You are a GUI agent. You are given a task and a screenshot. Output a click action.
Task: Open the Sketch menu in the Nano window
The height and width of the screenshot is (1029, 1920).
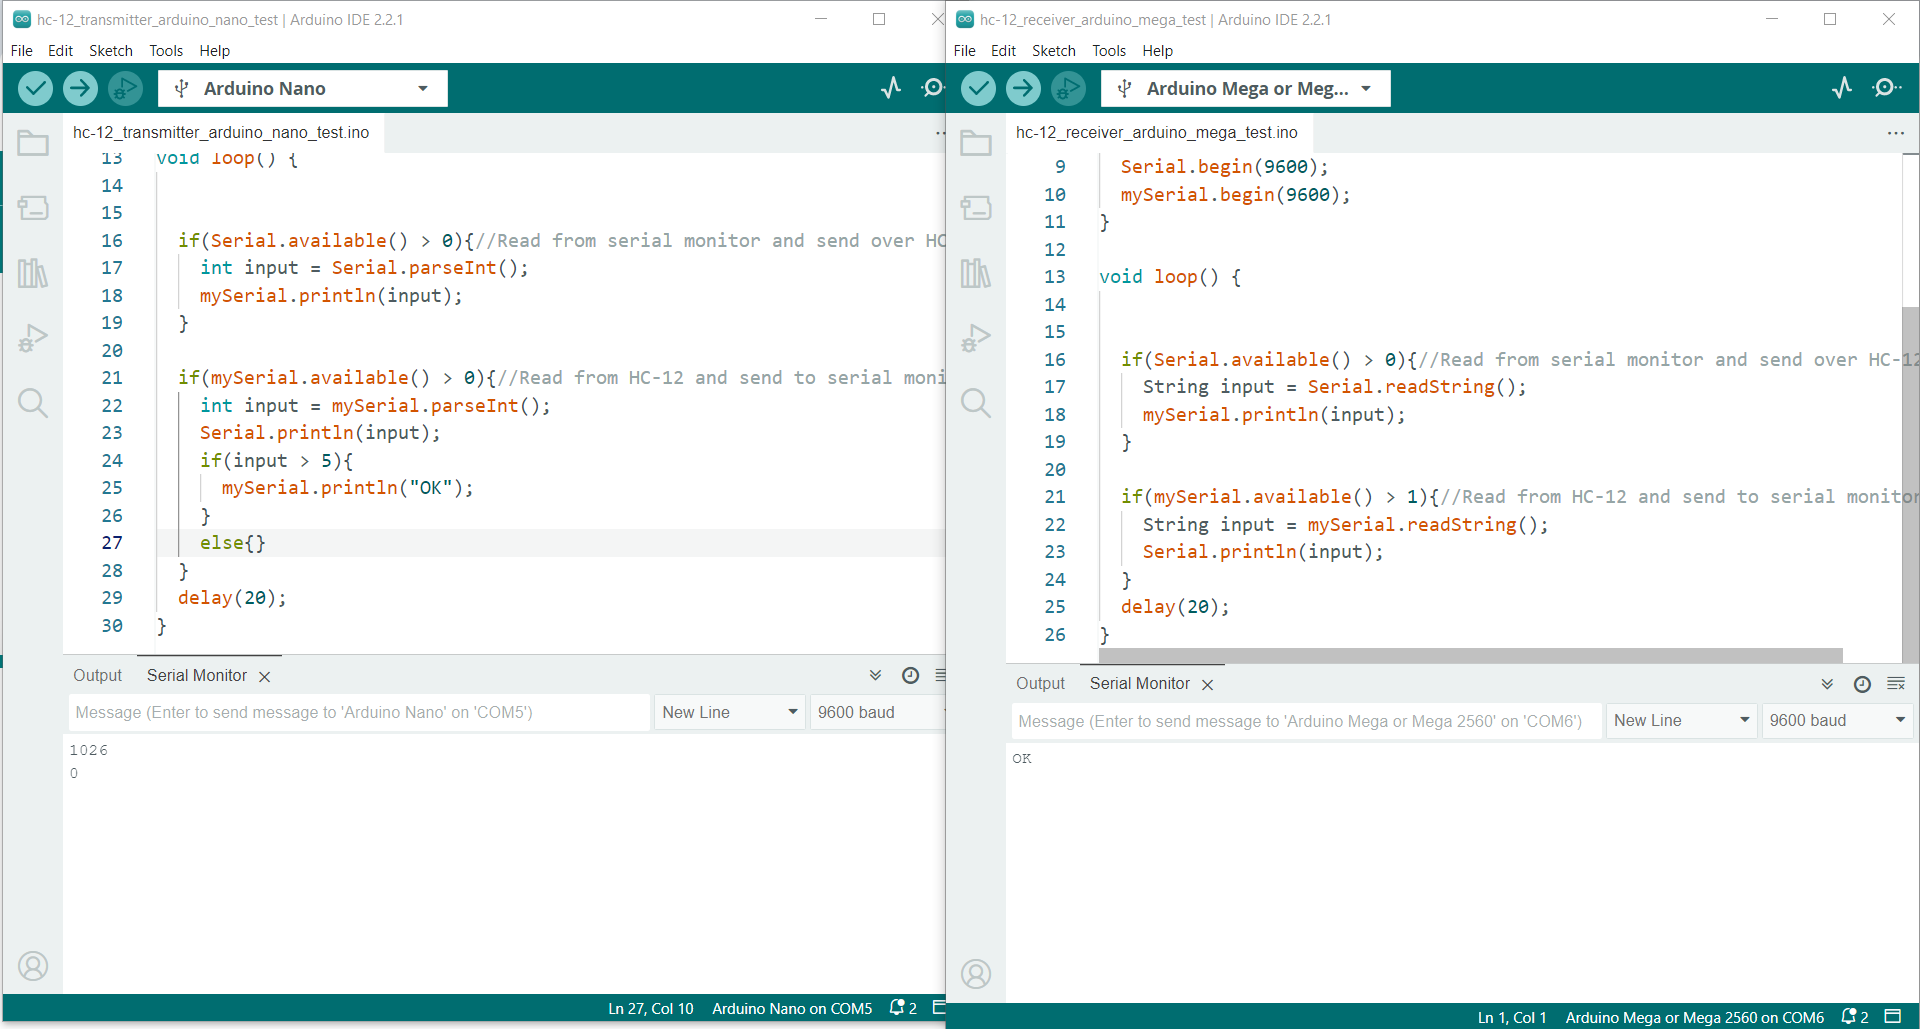click(110, 51)
